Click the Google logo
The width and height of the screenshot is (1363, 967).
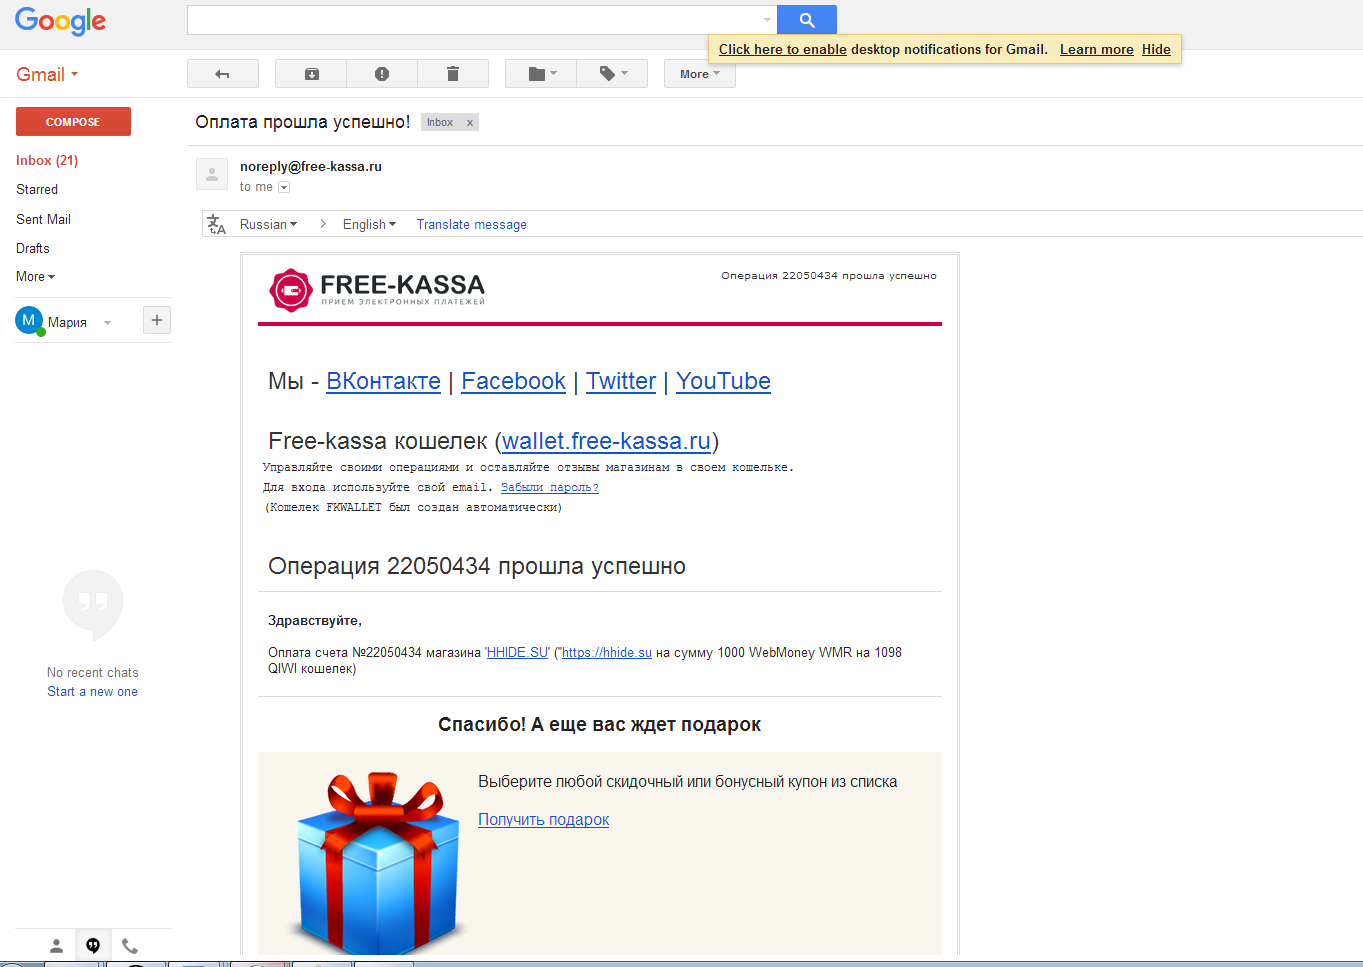[60, 21]
